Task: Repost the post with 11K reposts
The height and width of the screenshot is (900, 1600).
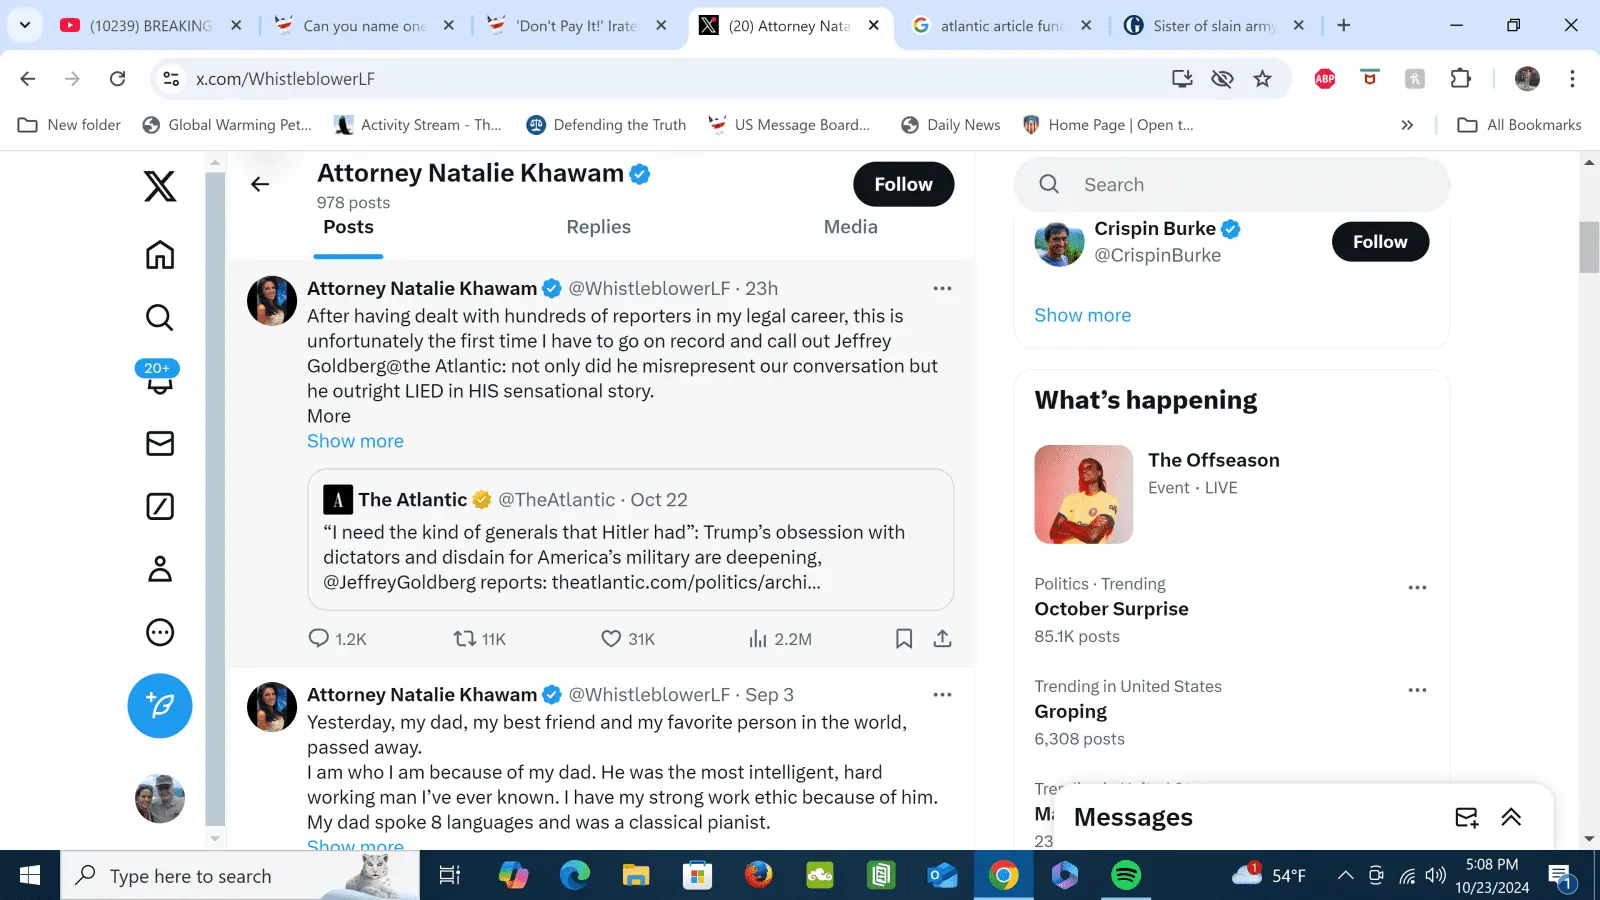Action: 465,638
